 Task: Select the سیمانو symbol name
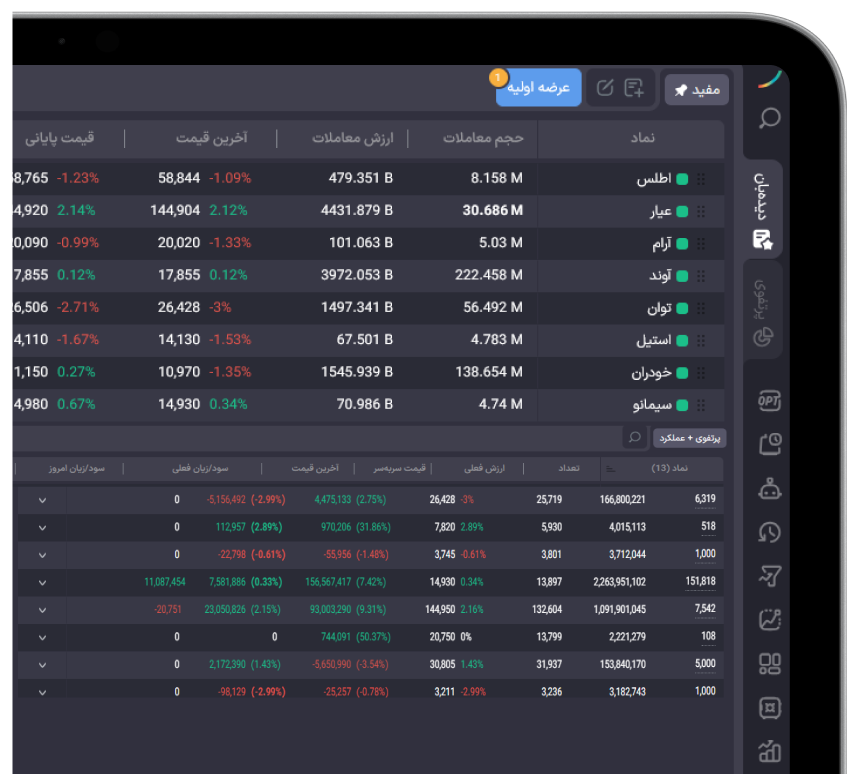click(653, 405)
